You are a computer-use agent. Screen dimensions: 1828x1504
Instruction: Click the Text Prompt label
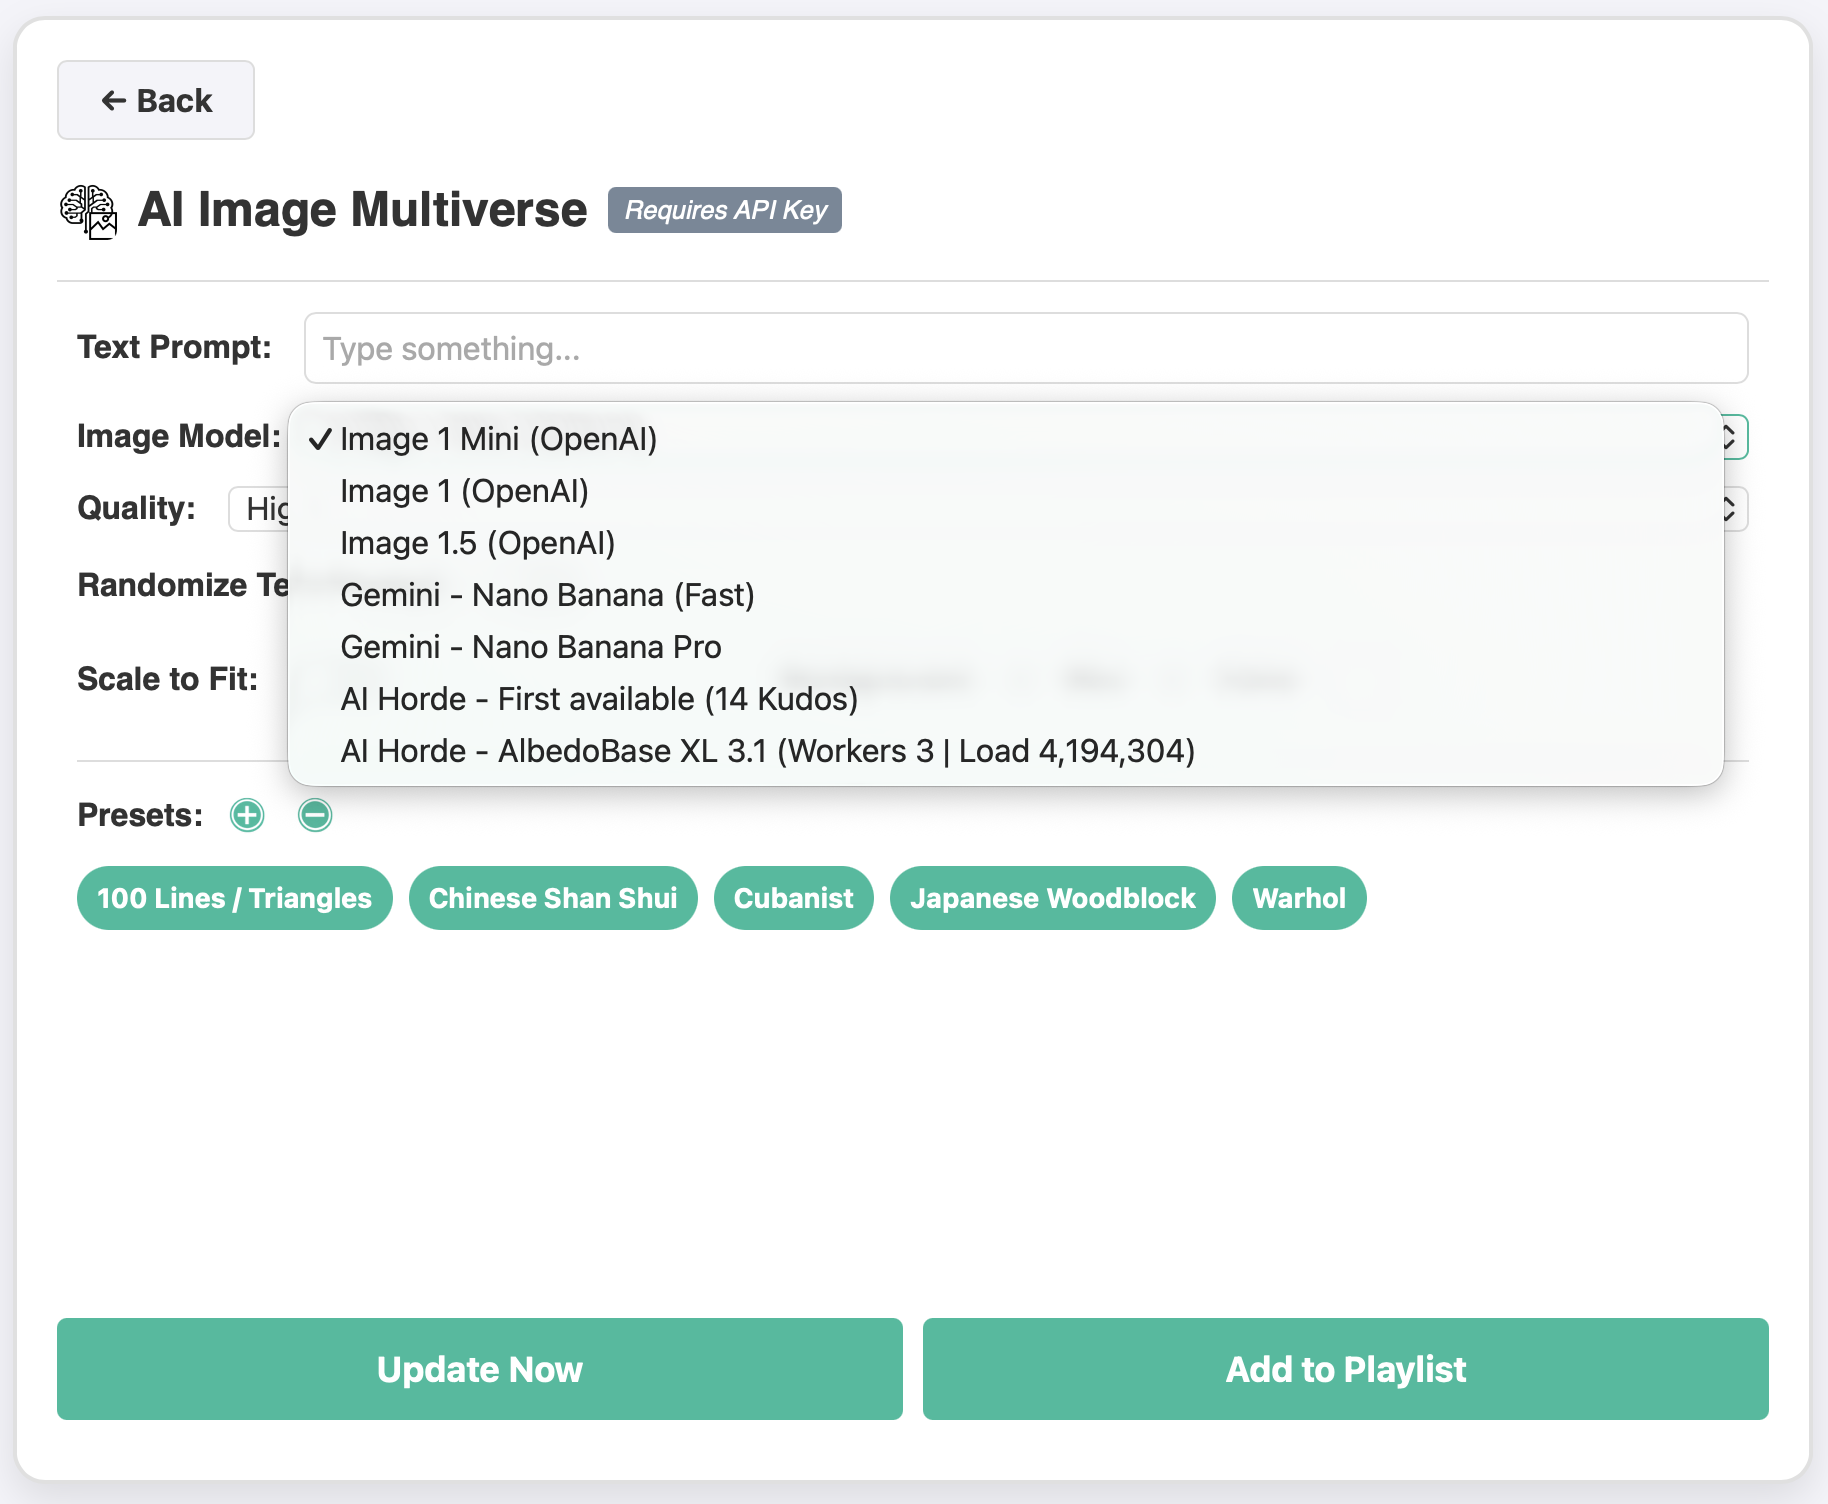point(175,347)
